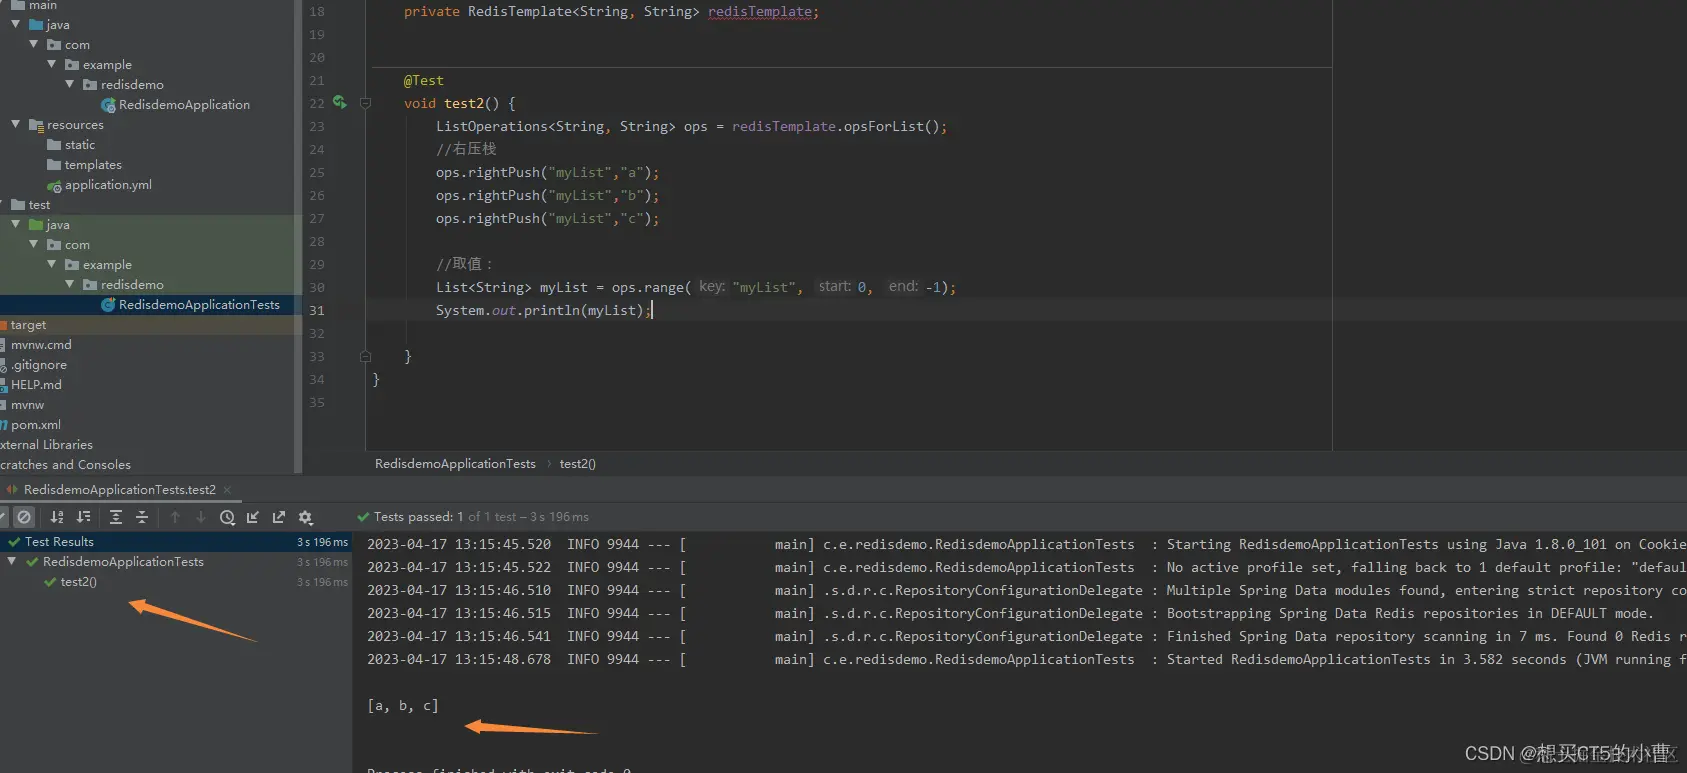Image resolution: width=1687 pixels, height=773 pixels.
Task: Click RedisdemoApplicationTests row in test results
Action: (x=123, y=562)
